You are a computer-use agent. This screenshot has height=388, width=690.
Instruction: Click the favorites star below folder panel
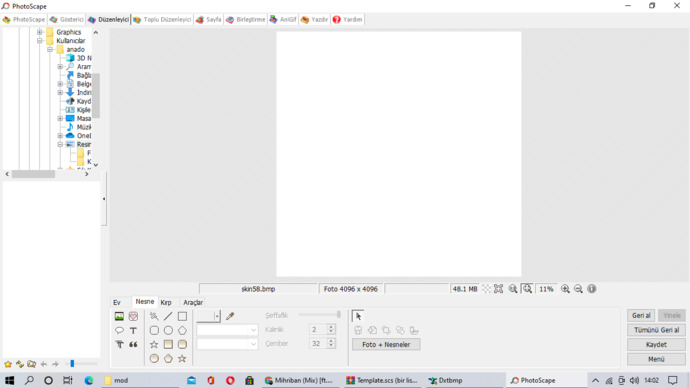click(8, 364)
